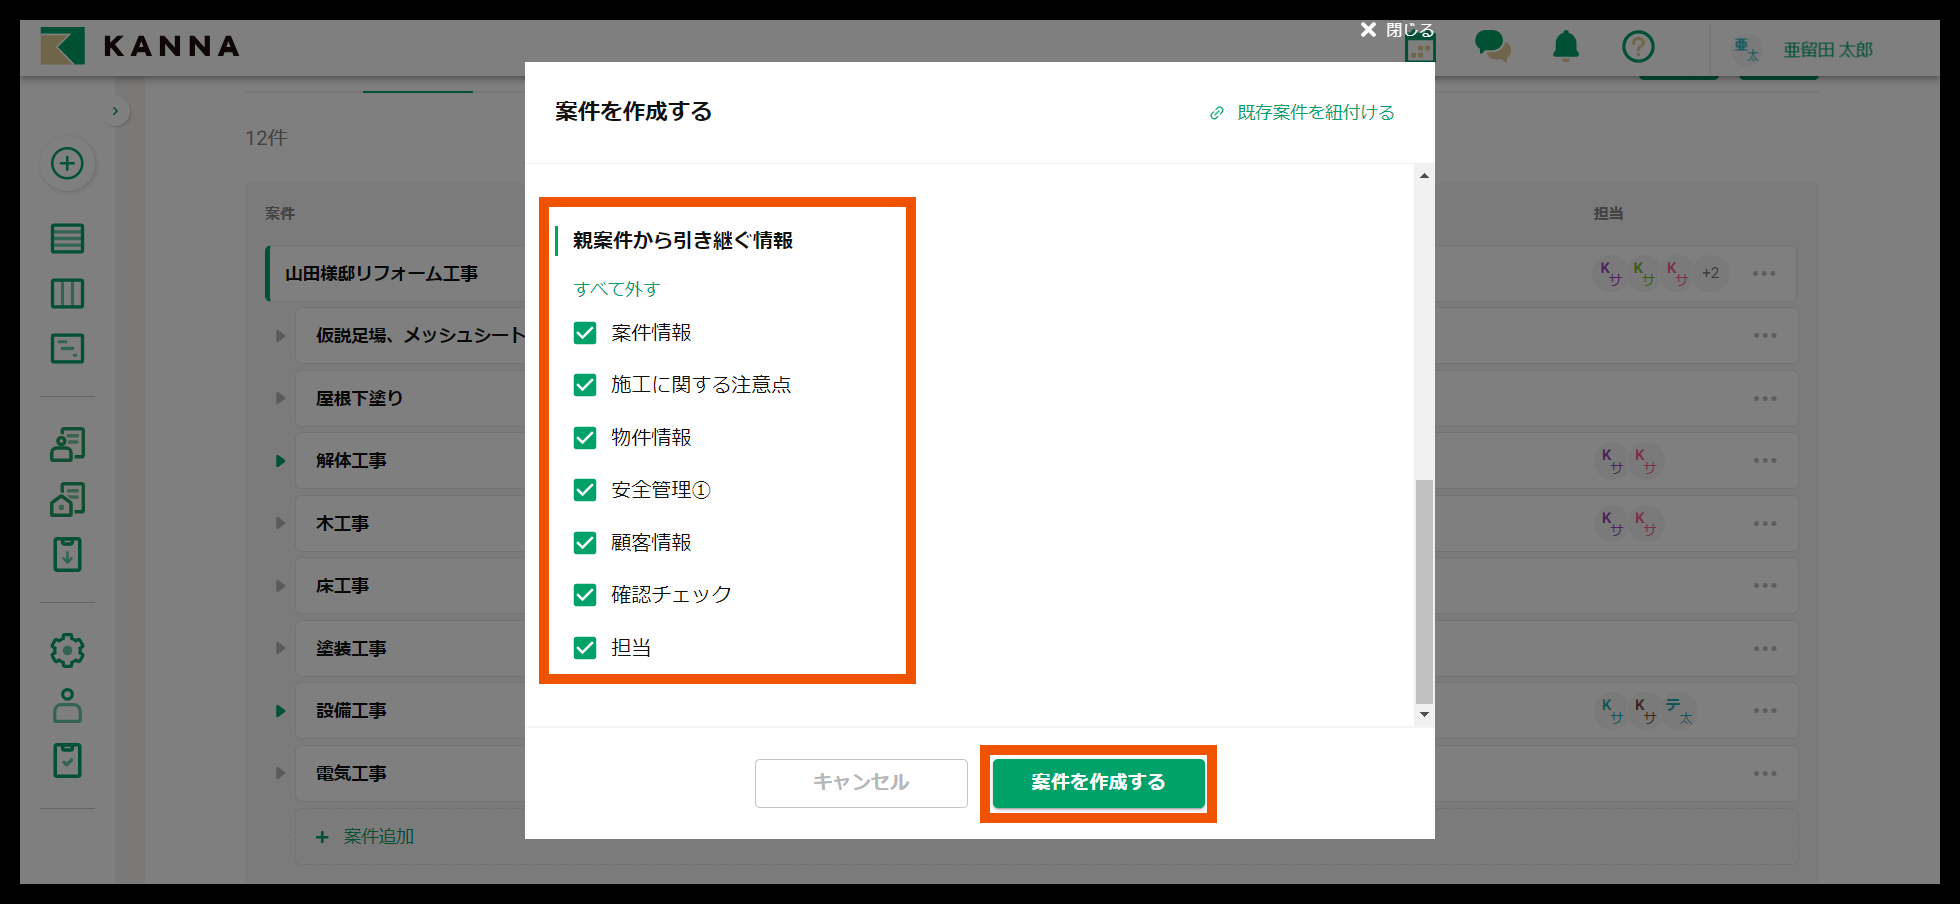Expand the 設備工事 row
This screenshot has height=904, width=1960.
coord(279,710)
